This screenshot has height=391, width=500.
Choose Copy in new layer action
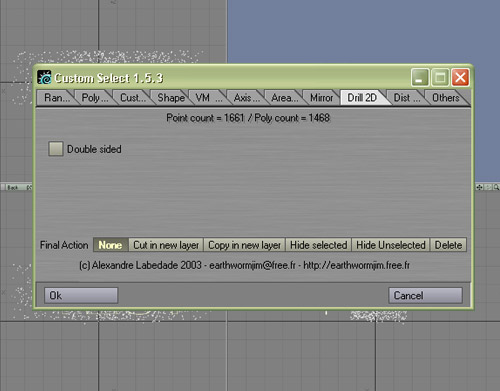[x=244, y=245]
